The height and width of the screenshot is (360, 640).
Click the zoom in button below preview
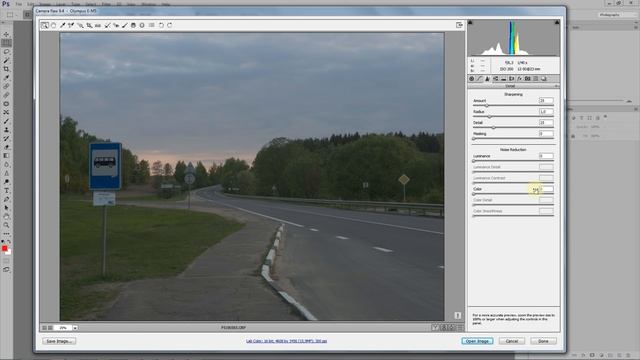coord(50,328)
